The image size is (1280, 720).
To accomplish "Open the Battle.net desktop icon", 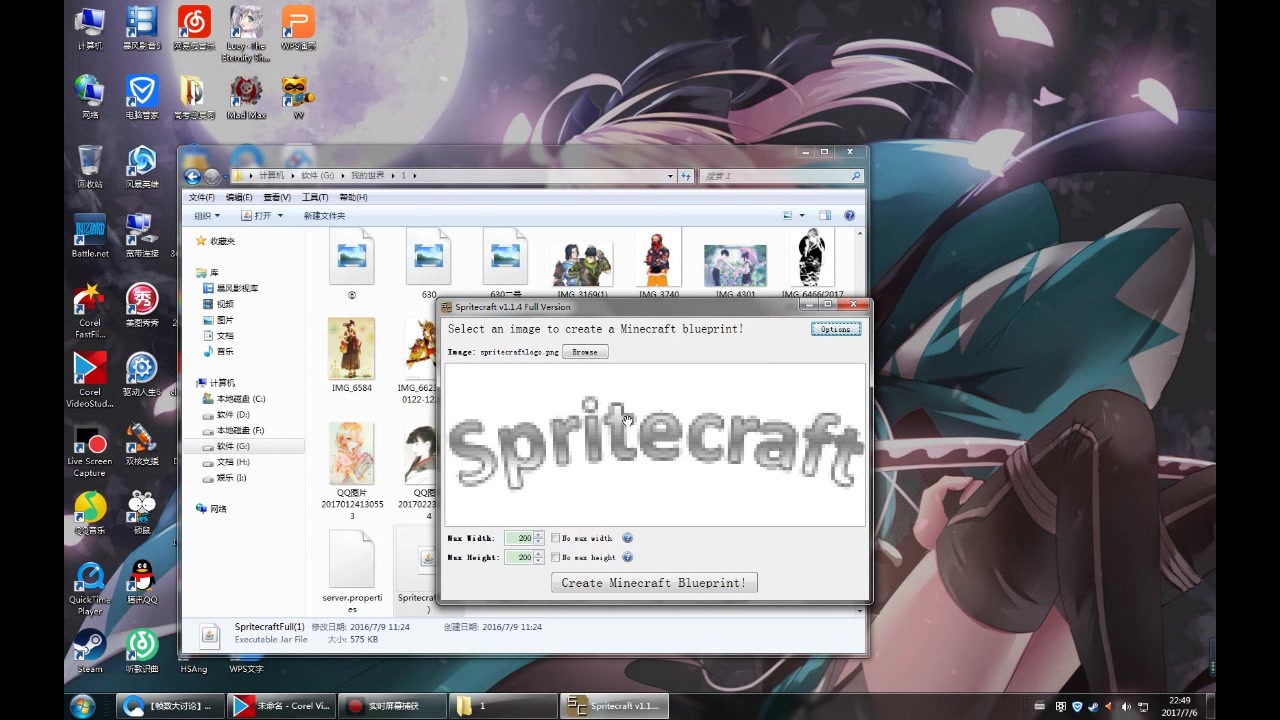I will (90, 237).
